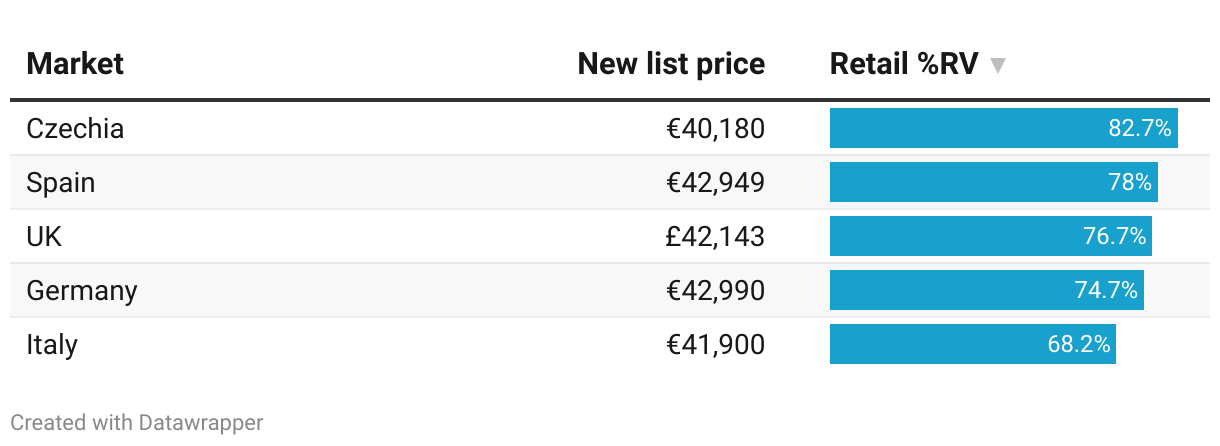Click the Market column header
Viewport: 1220px width, 446px height.
pos(75,65)
